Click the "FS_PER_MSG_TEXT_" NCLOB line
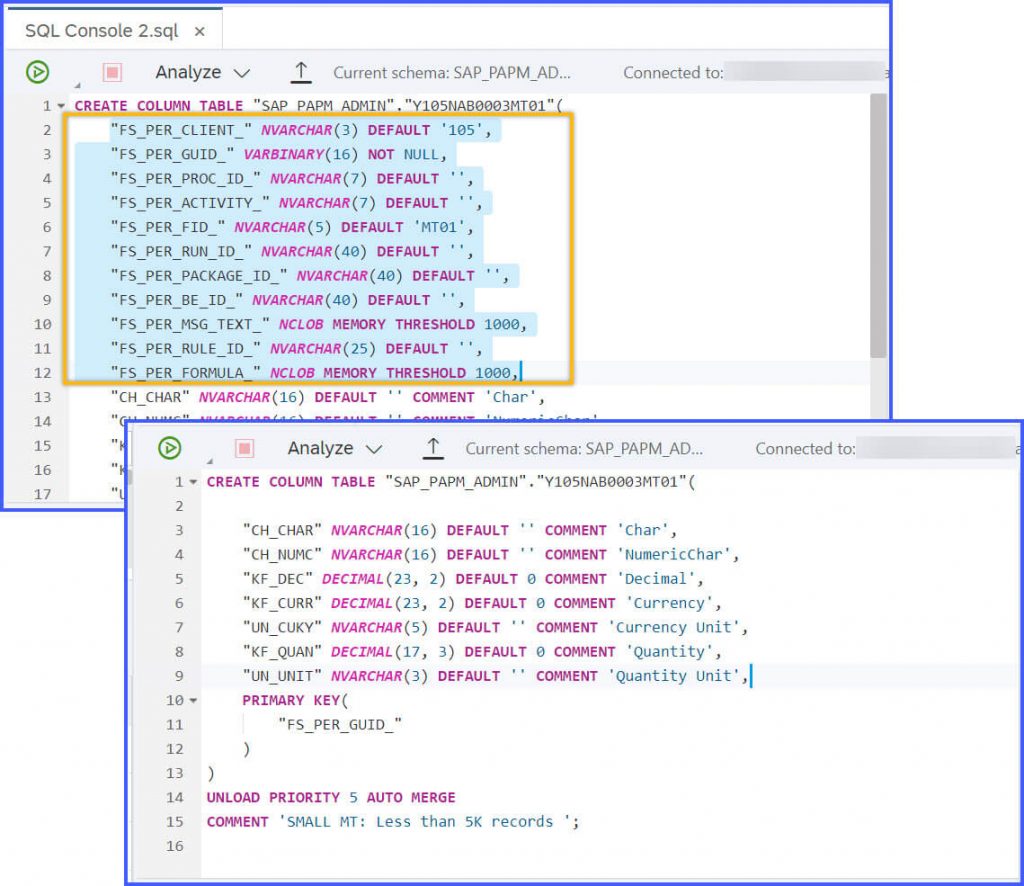Screen dimensions: 1024x886 tap(319, 324)
